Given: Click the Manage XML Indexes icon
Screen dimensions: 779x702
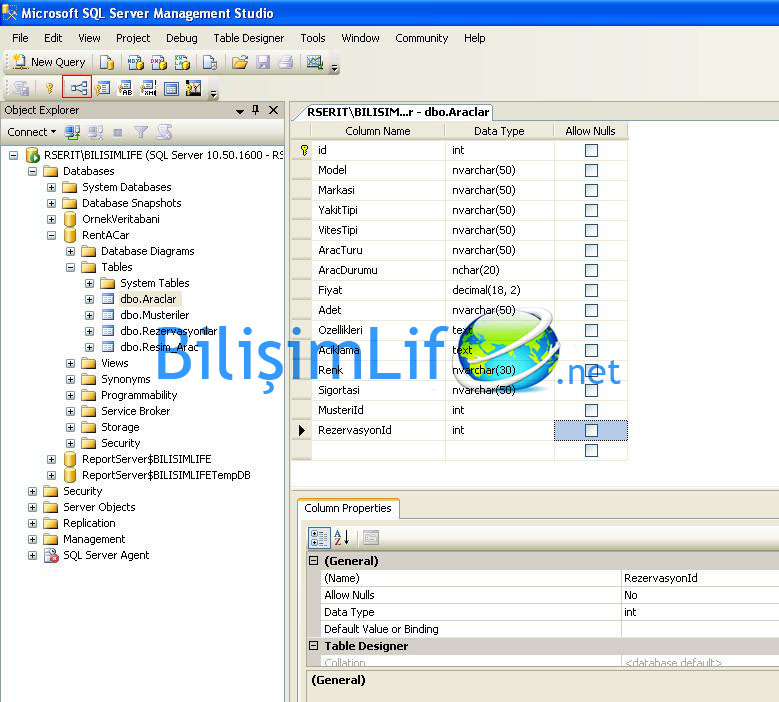Looking at the screenshot, I should pyautogui.click(x=149, y=88).
